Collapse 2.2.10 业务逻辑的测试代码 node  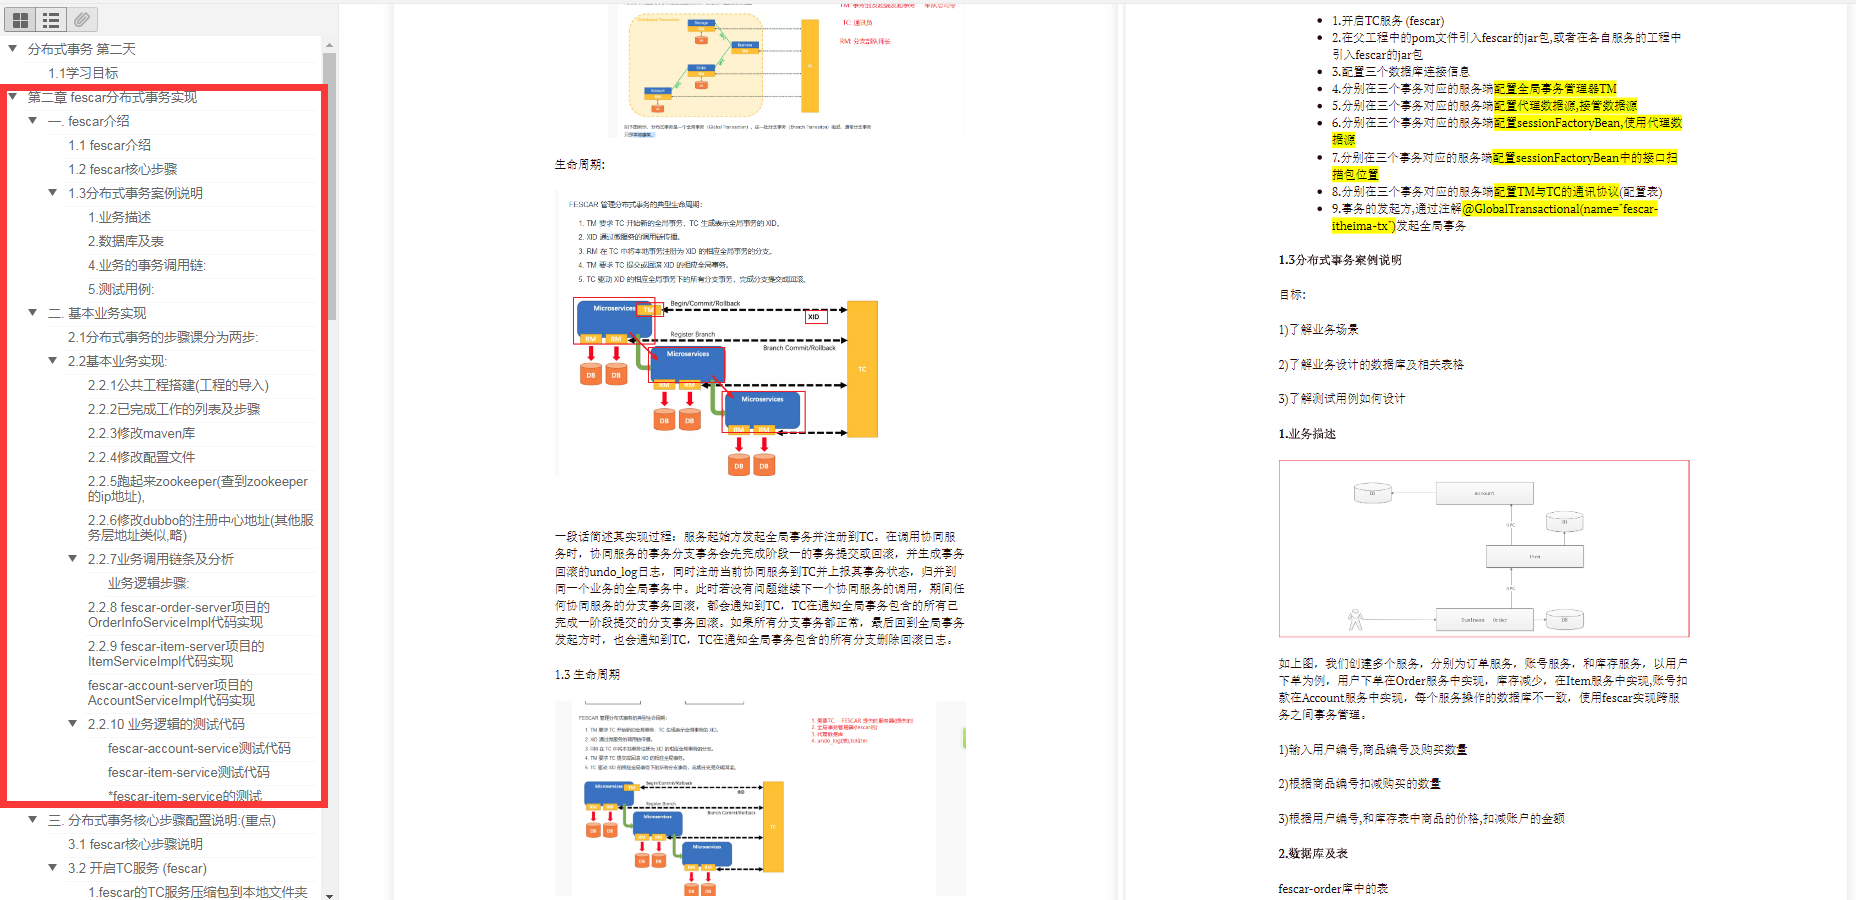click(x=72, y=723)
